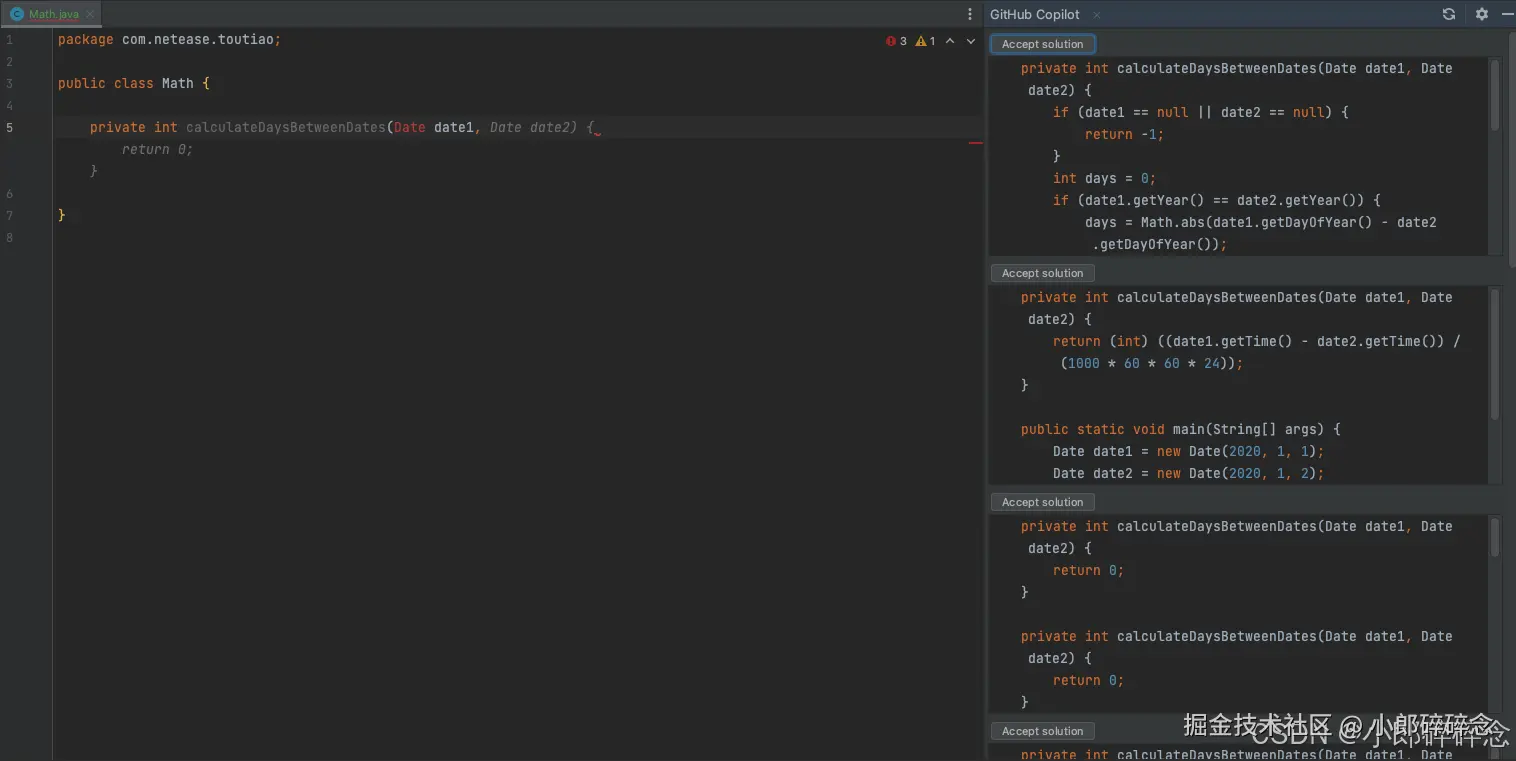This screenshot has width=1516, height=761.
Task: Accept solution using getTime() difference
Action: click(1042, 273)
